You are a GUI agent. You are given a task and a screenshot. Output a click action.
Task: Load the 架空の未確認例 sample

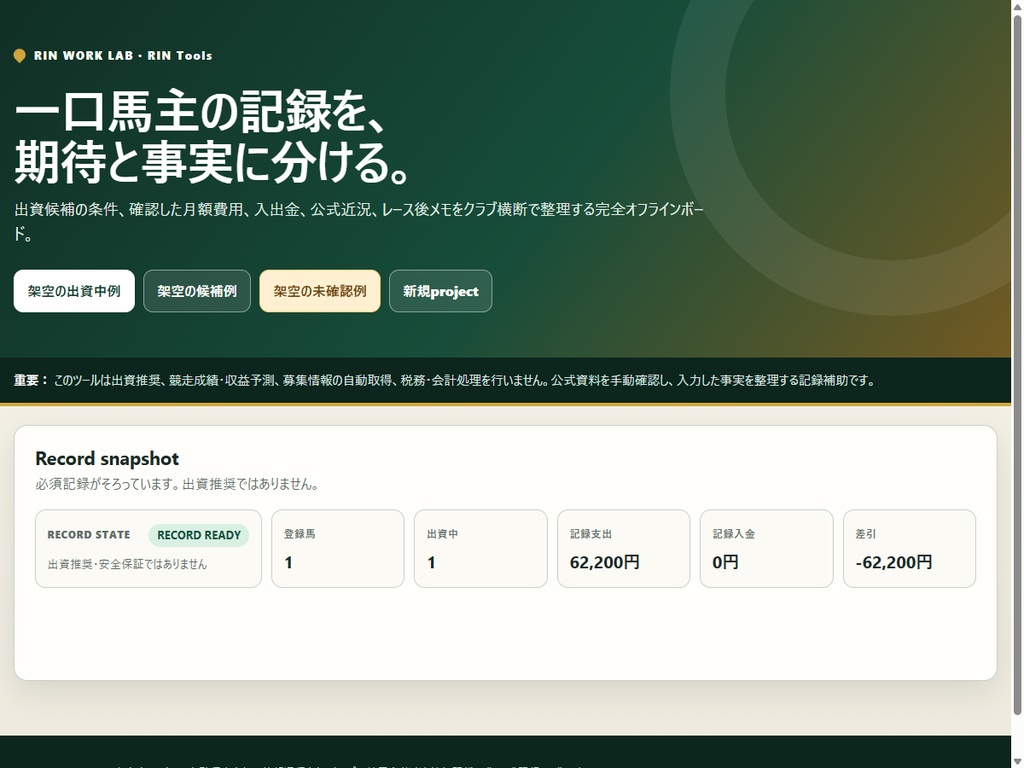point(319,291)
